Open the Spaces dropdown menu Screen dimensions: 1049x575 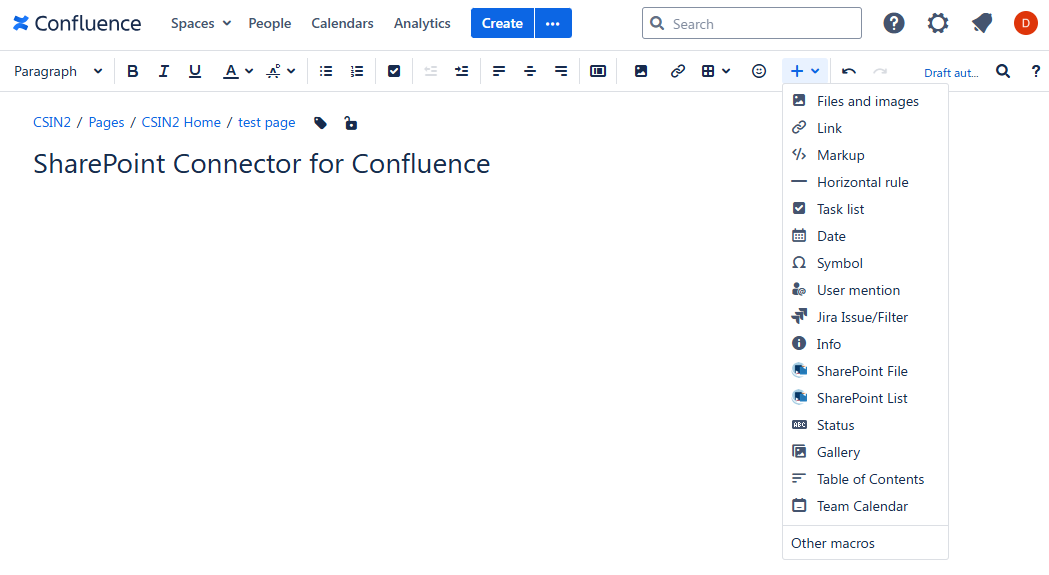point(200,23)
